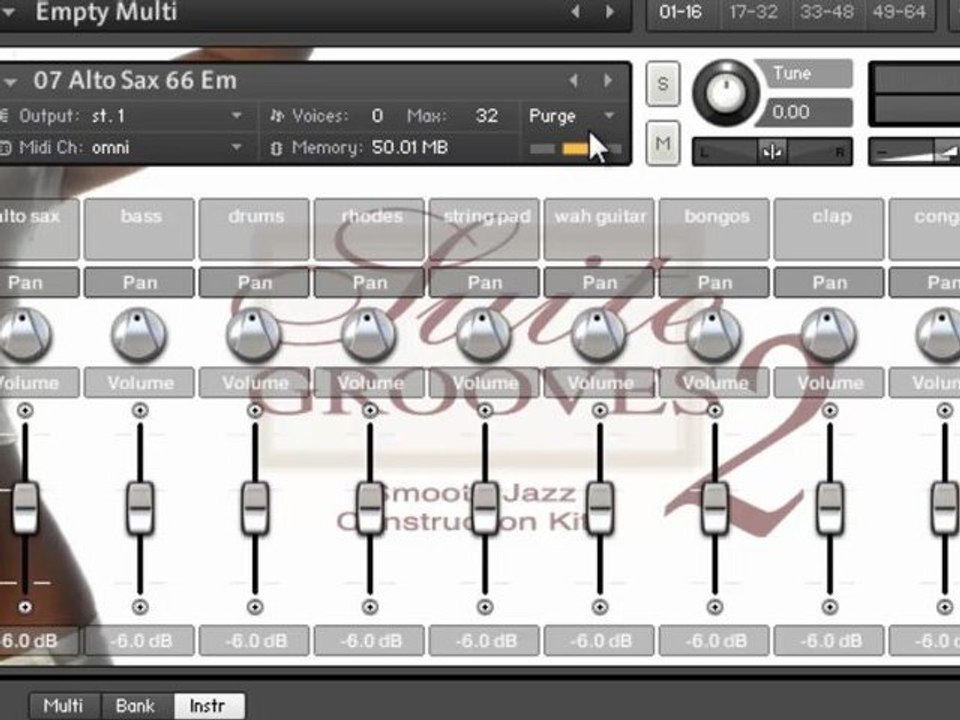Image resolution: width=960 pixels, height=720 pixels.
Task: Click the drums fader top plus button
Action: click(255, 410)
